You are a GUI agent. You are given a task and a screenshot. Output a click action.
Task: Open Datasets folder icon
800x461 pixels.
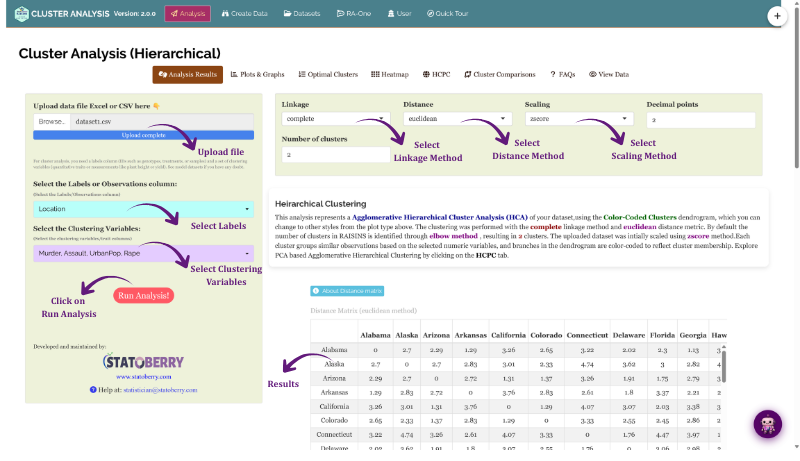point(287,14)
